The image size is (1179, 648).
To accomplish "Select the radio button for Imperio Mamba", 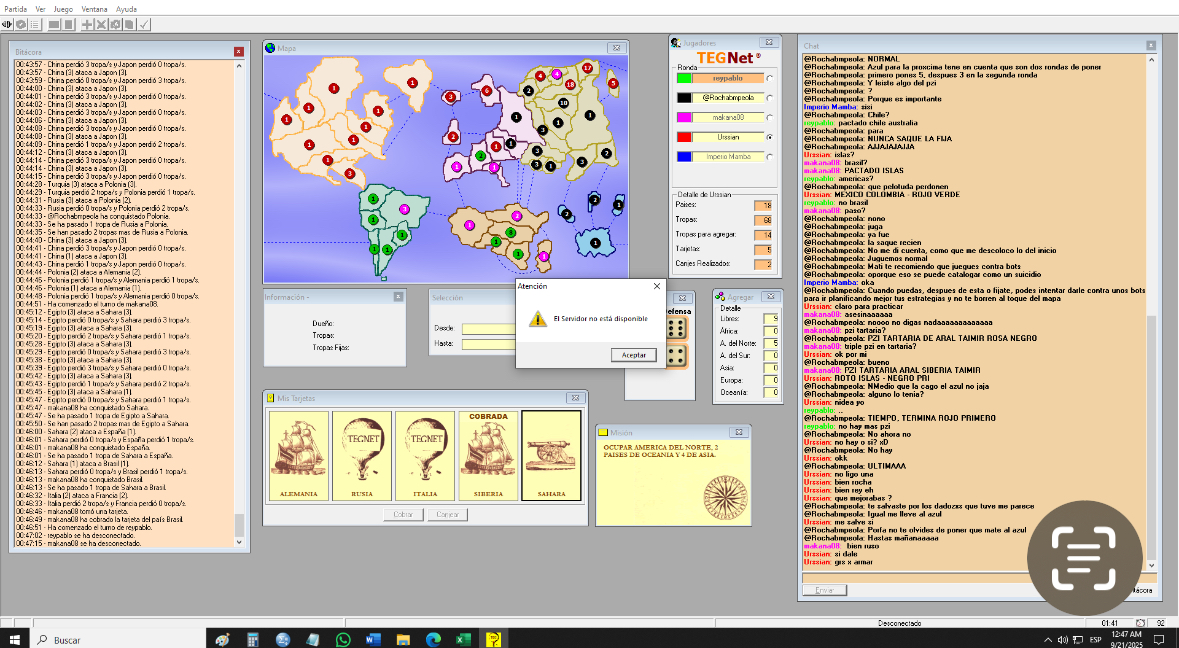I will coord(768,157).
